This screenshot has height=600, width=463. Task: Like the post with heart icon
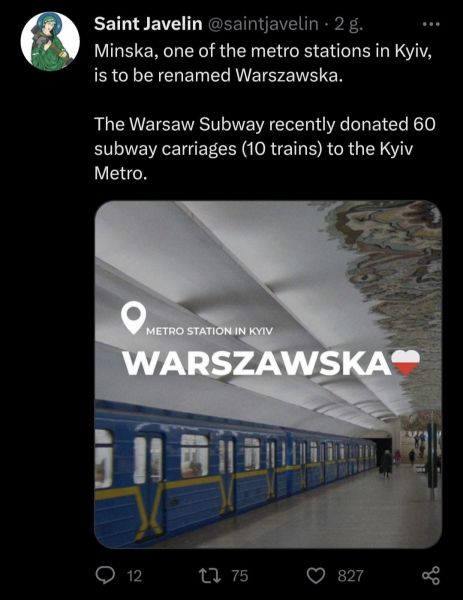[x=316, y=576]
